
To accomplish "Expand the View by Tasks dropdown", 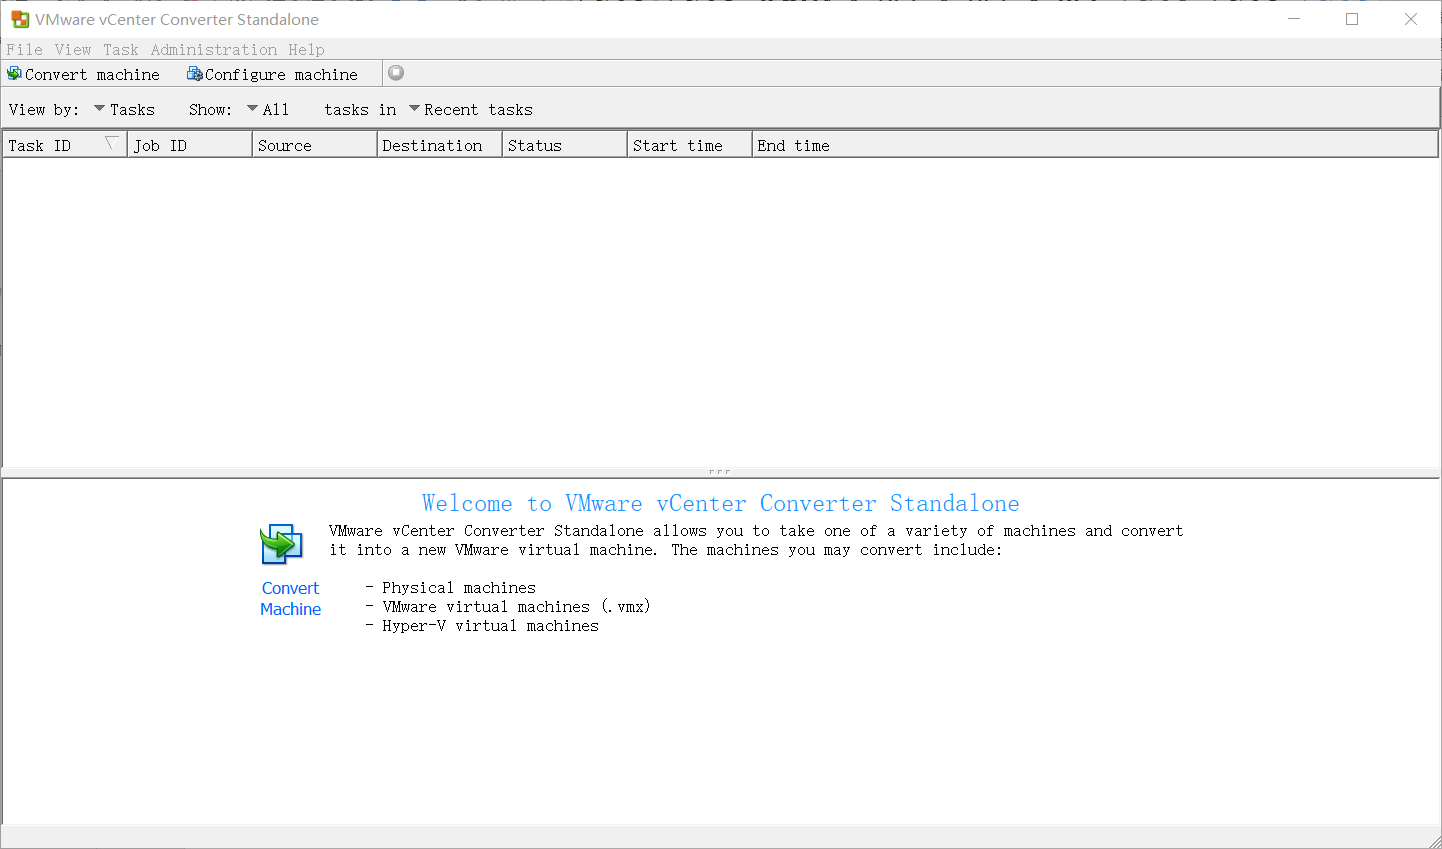I will pyautogui.click(x=124, y=109).
